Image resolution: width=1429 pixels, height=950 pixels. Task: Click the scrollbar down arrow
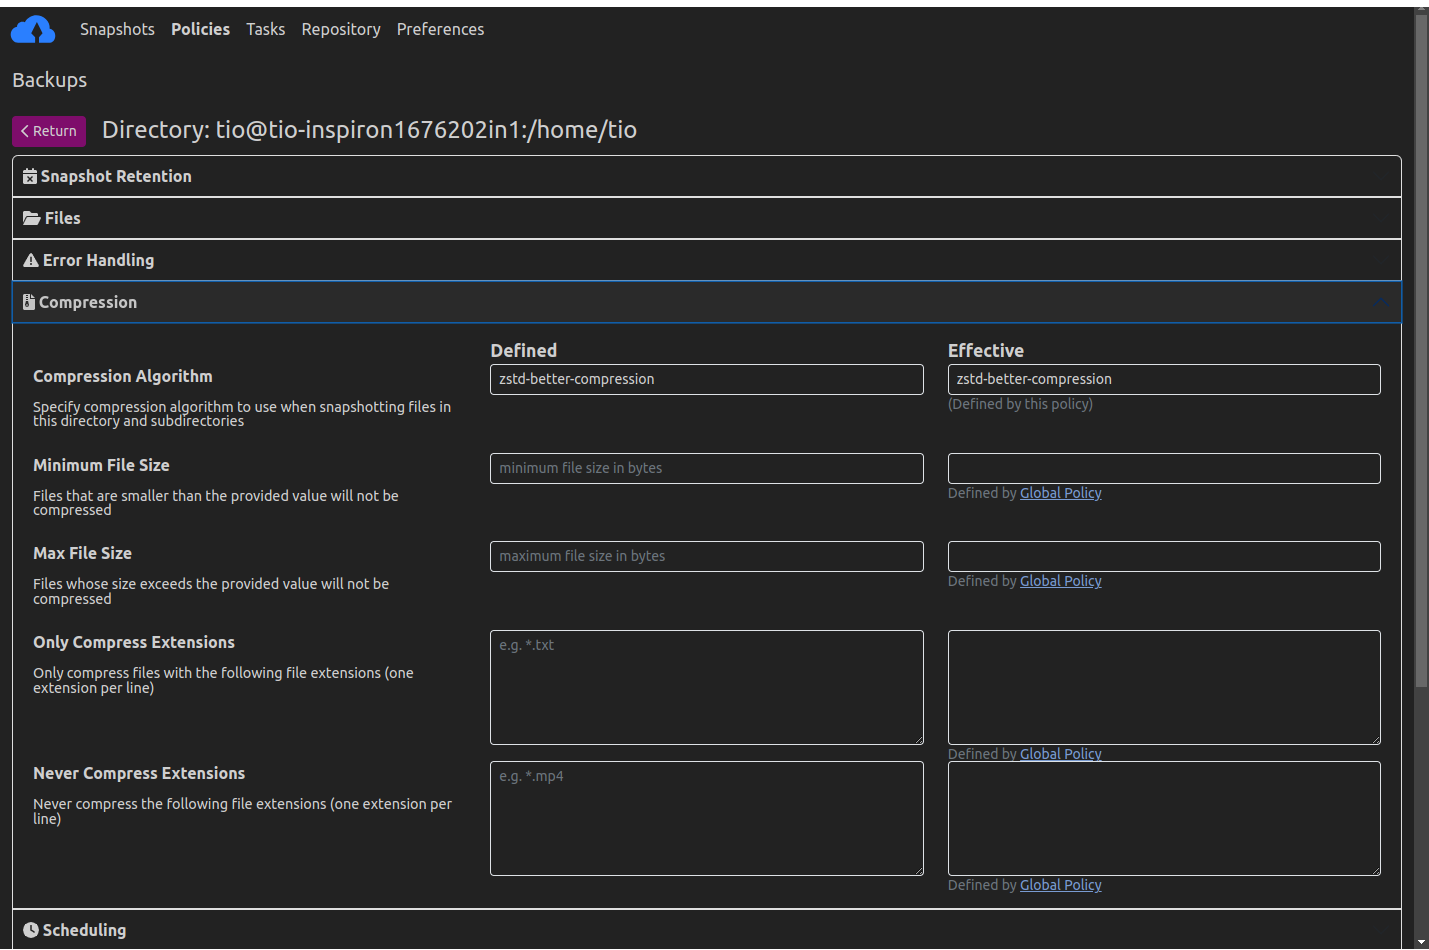1421,942
